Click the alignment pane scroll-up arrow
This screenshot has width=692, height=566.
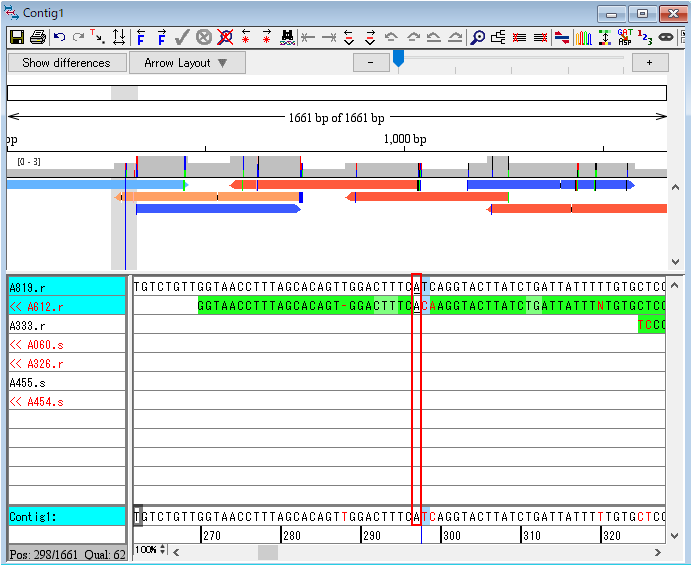(x=674, y=286)
